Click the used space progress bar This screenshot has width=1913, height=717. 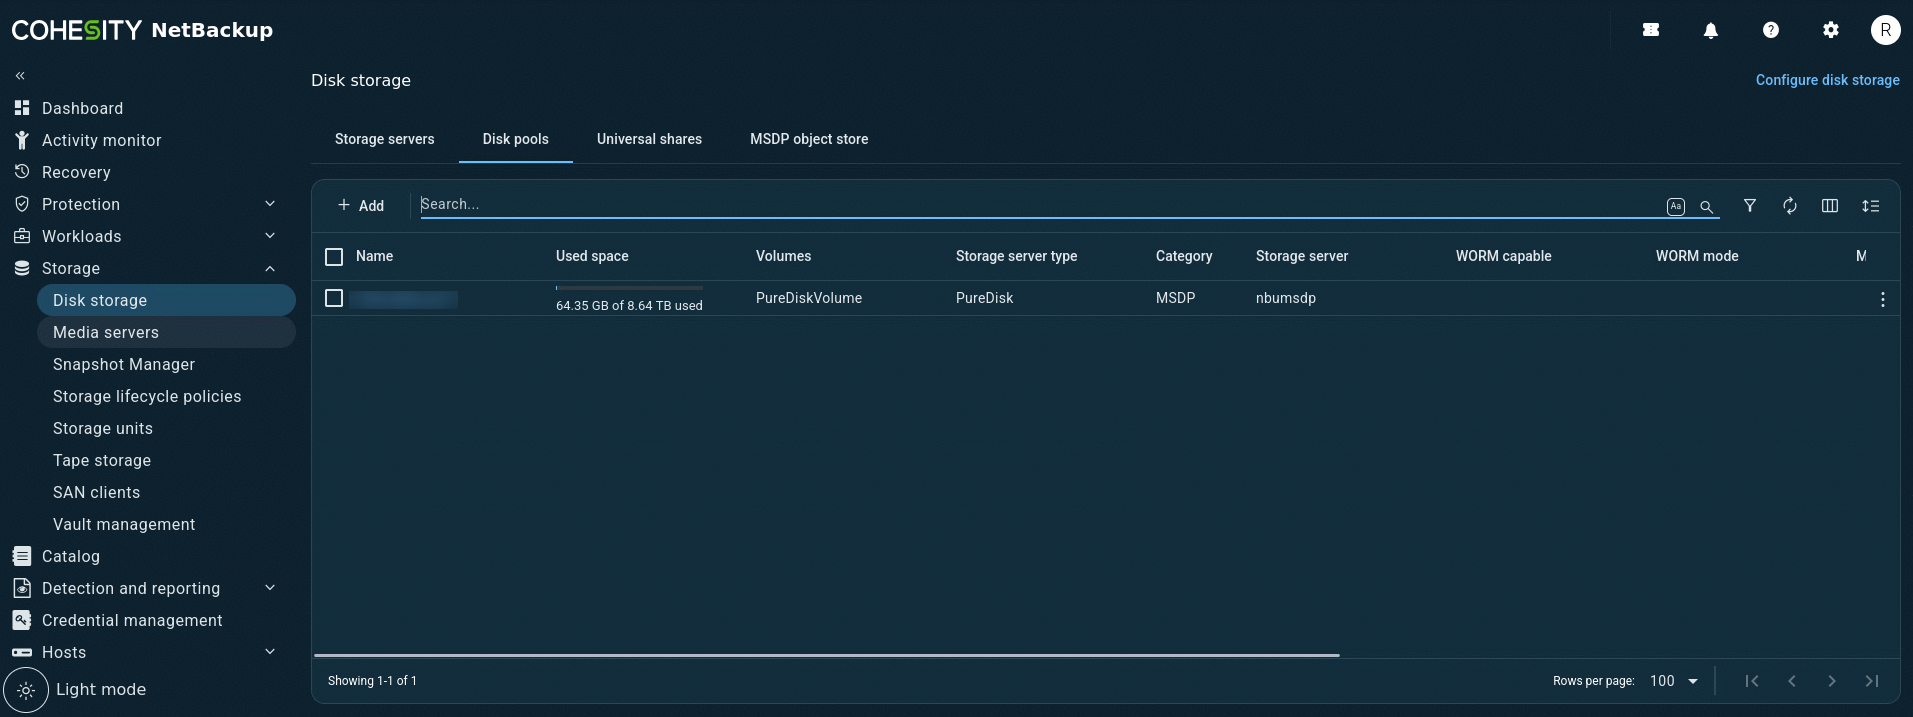point(629,288)
